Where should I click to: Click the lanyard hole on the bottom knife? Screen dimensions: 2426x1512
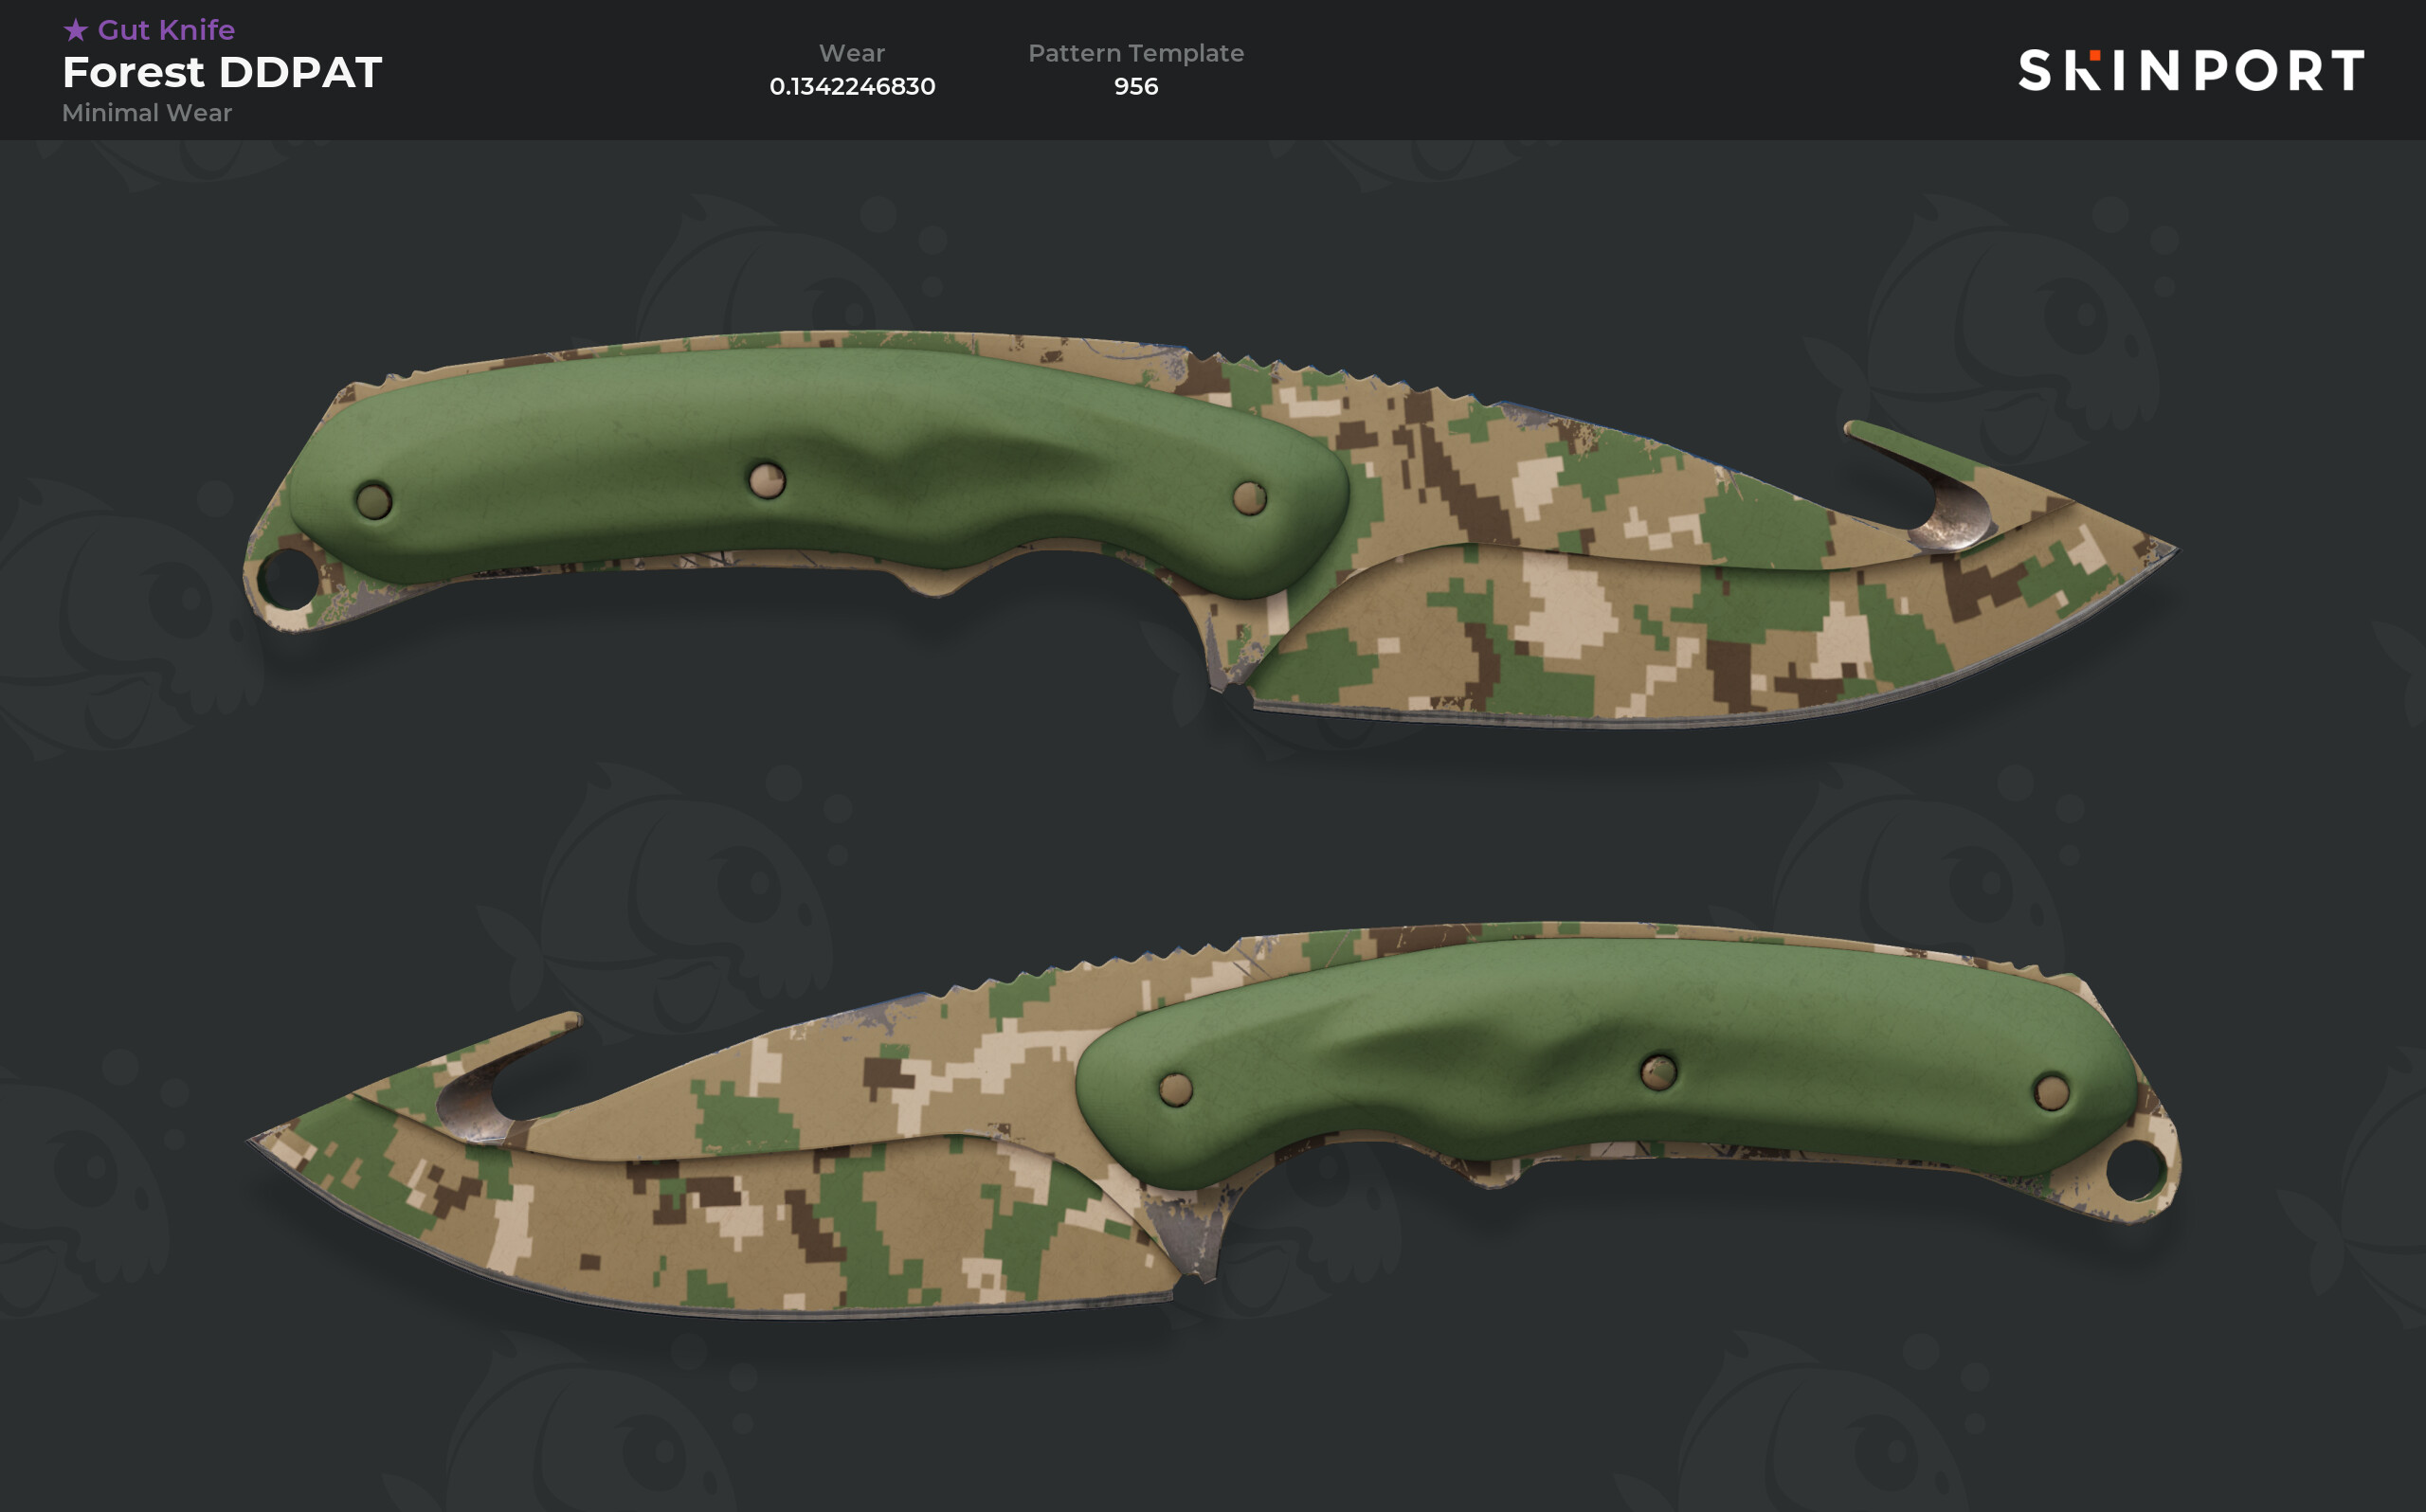click(x=2136, y=1169)
